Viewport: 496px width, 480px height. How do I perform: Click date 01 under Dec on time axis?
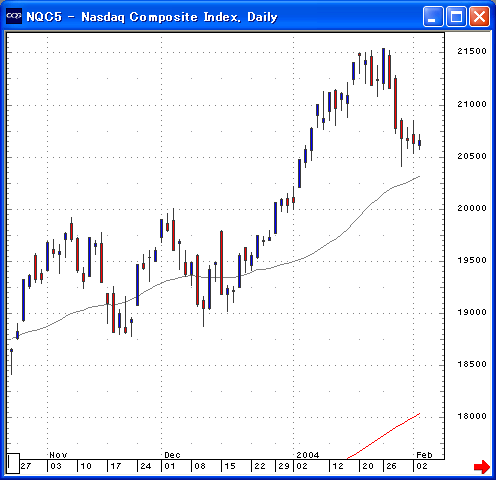click(170, 466)
